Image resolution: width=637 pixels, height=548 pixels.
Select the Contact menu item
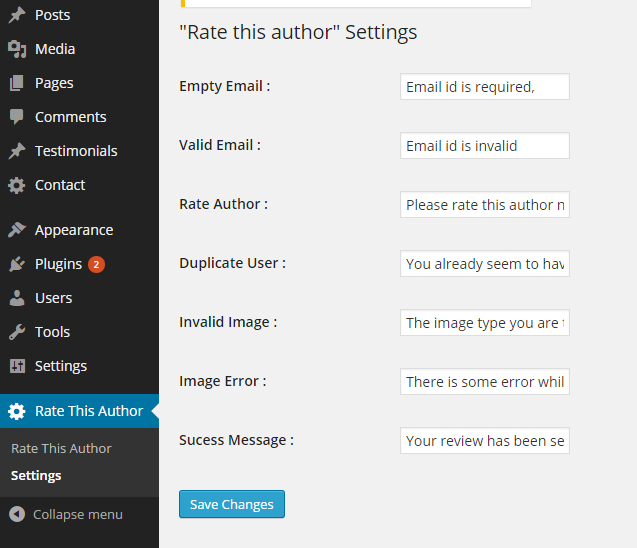click(79, 185)
